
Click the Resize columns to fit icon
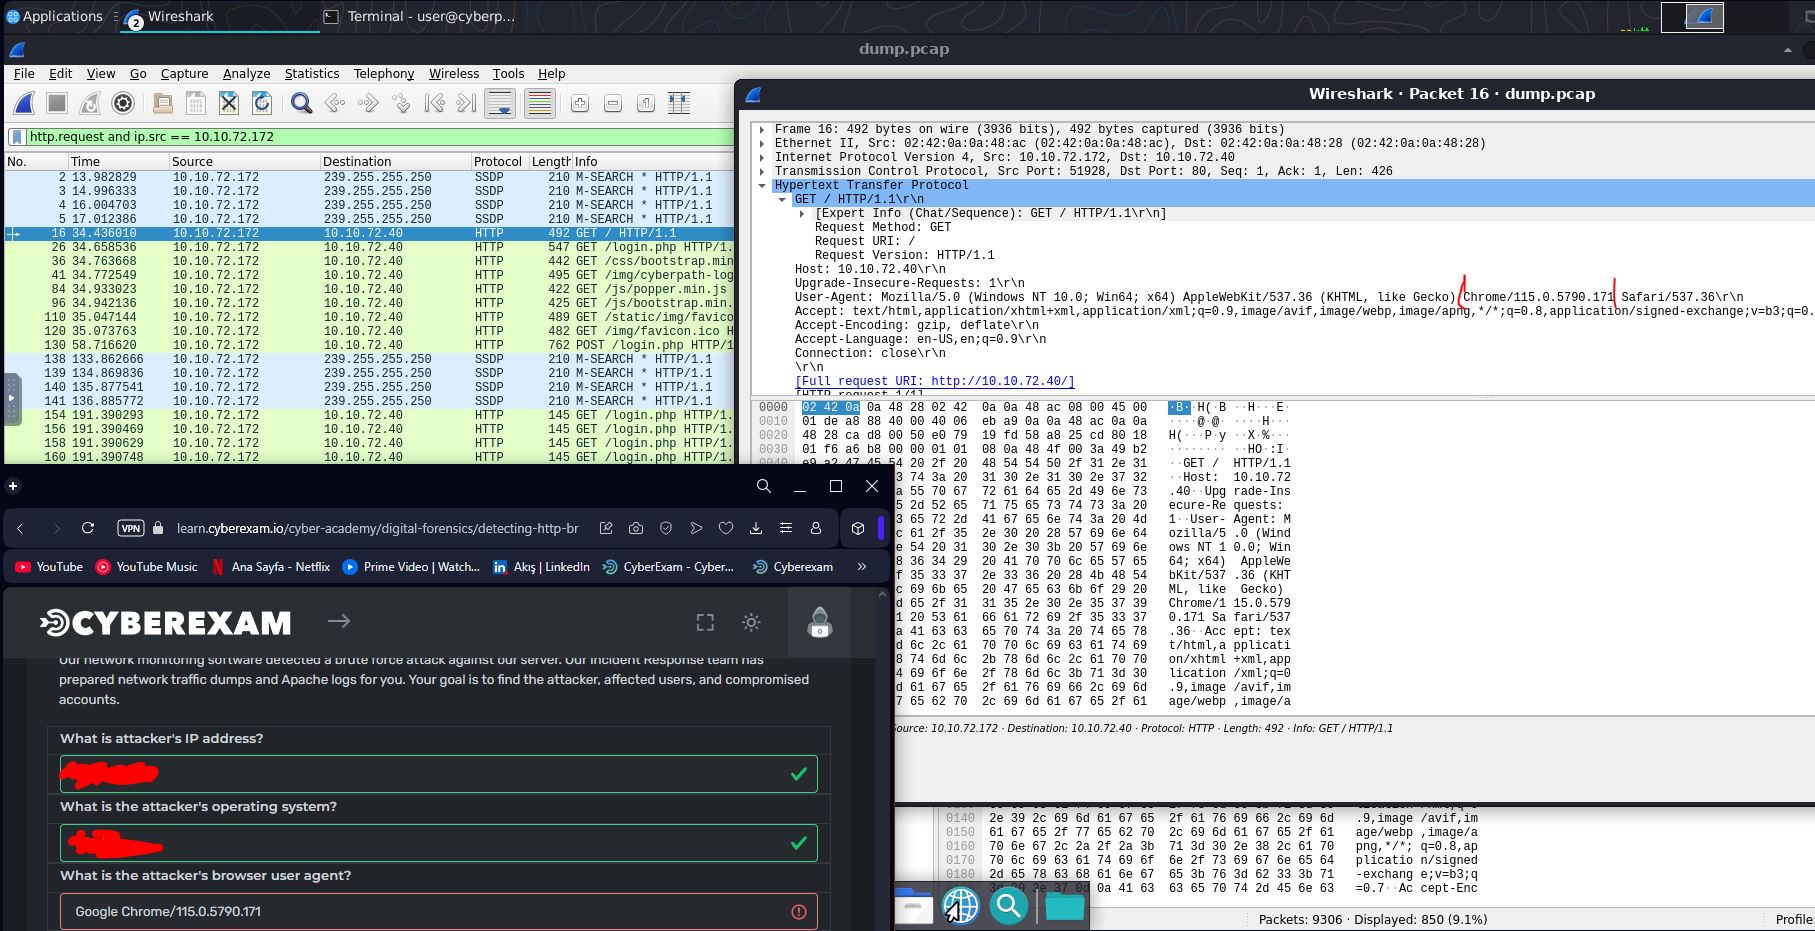679,103
